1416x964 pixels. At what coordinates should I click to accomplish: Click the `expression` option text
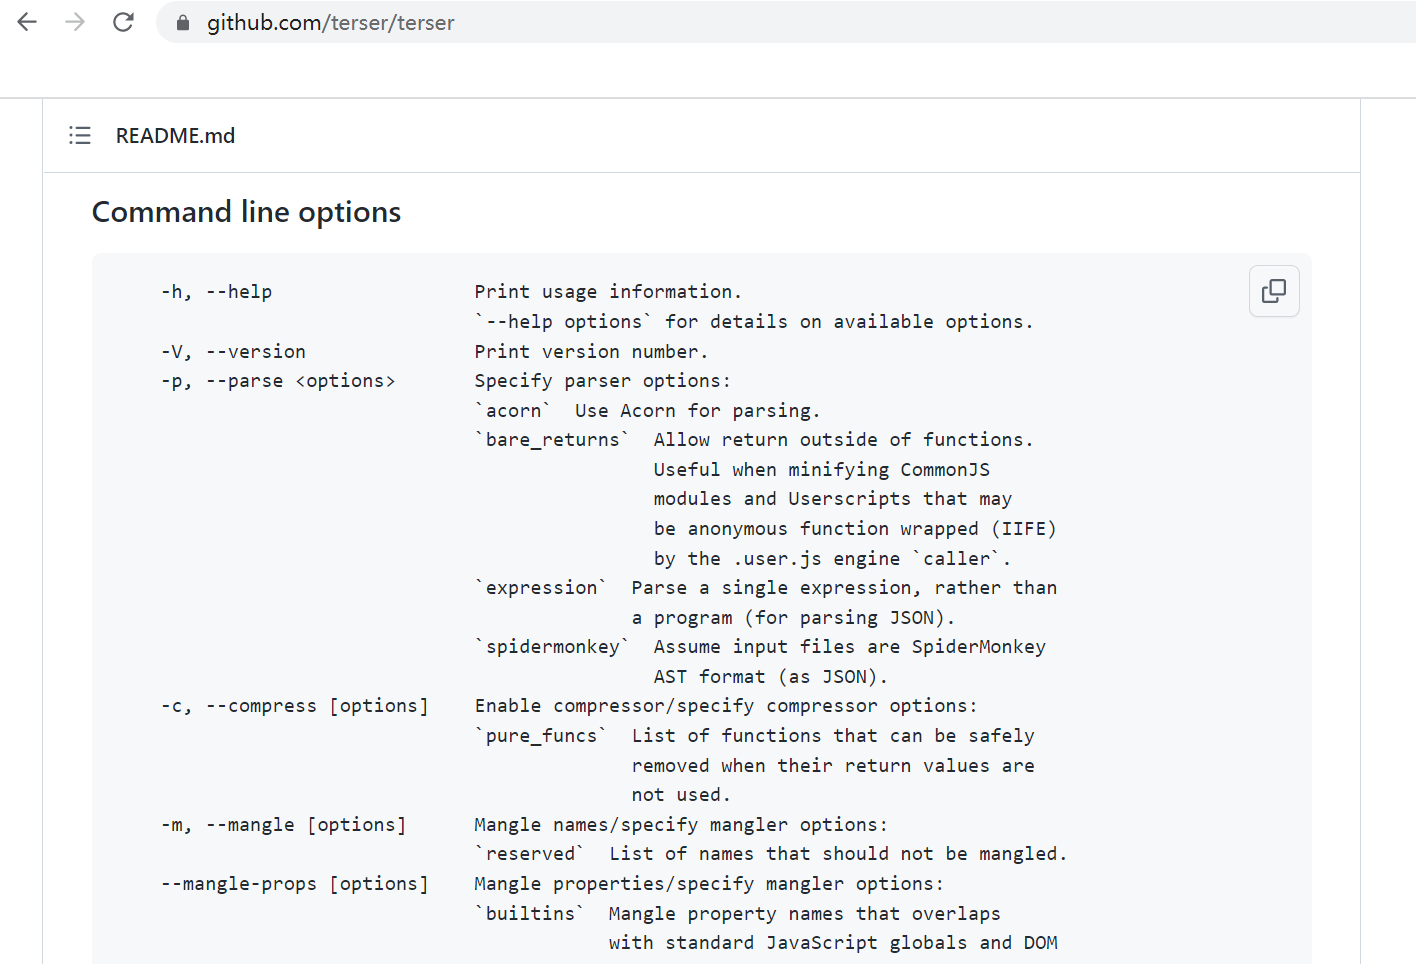[x=541, y=588]
